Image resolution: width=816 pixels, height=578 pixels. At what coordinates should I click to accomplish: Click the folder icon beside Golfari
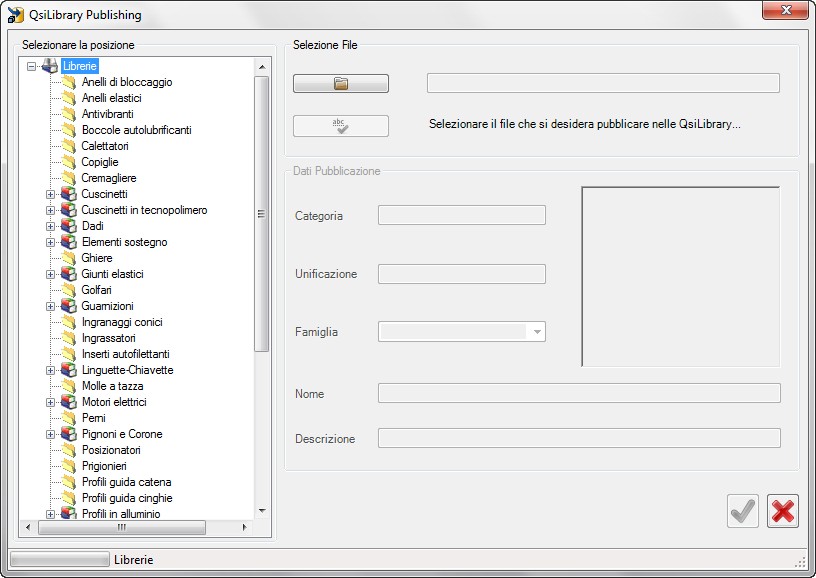(x=69, y=290)
